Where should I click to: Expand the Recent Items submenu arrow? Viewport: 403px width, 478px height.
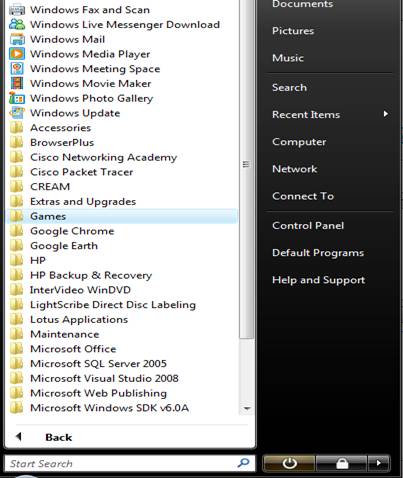[x=386, y=114]
